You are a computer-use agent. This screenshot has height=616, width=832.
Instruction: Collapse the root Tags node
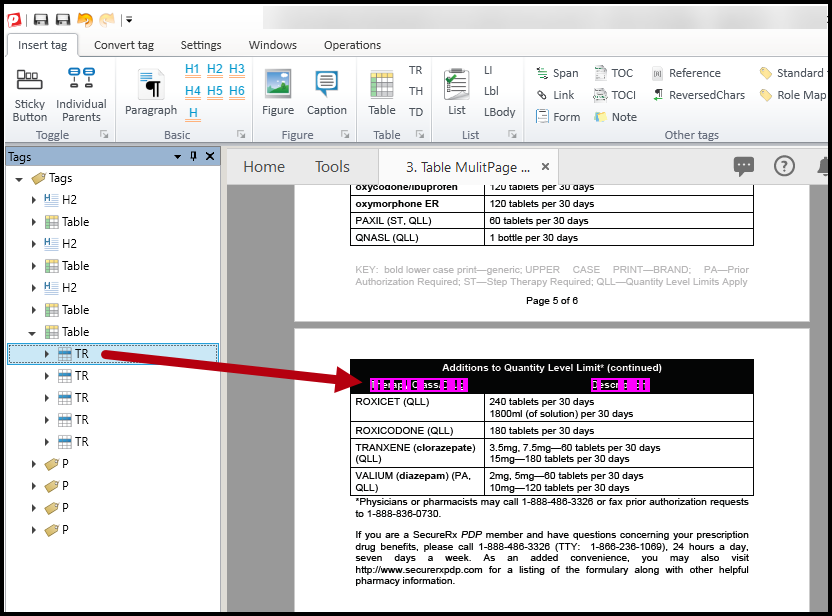tap(19, 179)
